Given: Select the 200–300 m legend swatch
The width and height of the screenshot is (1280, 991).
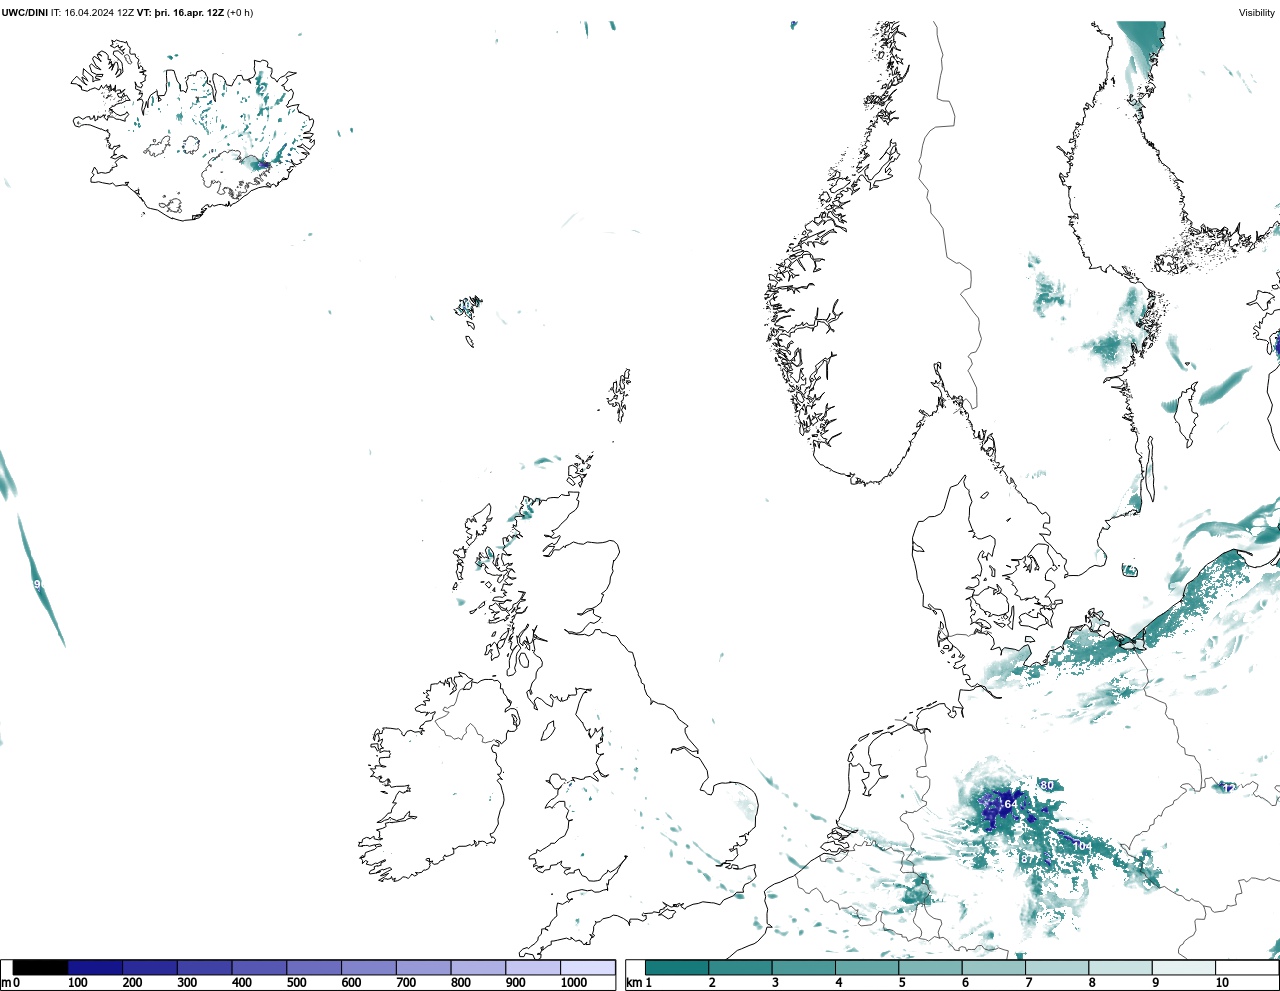Looking at the screenshot, I should click(150, 967).
